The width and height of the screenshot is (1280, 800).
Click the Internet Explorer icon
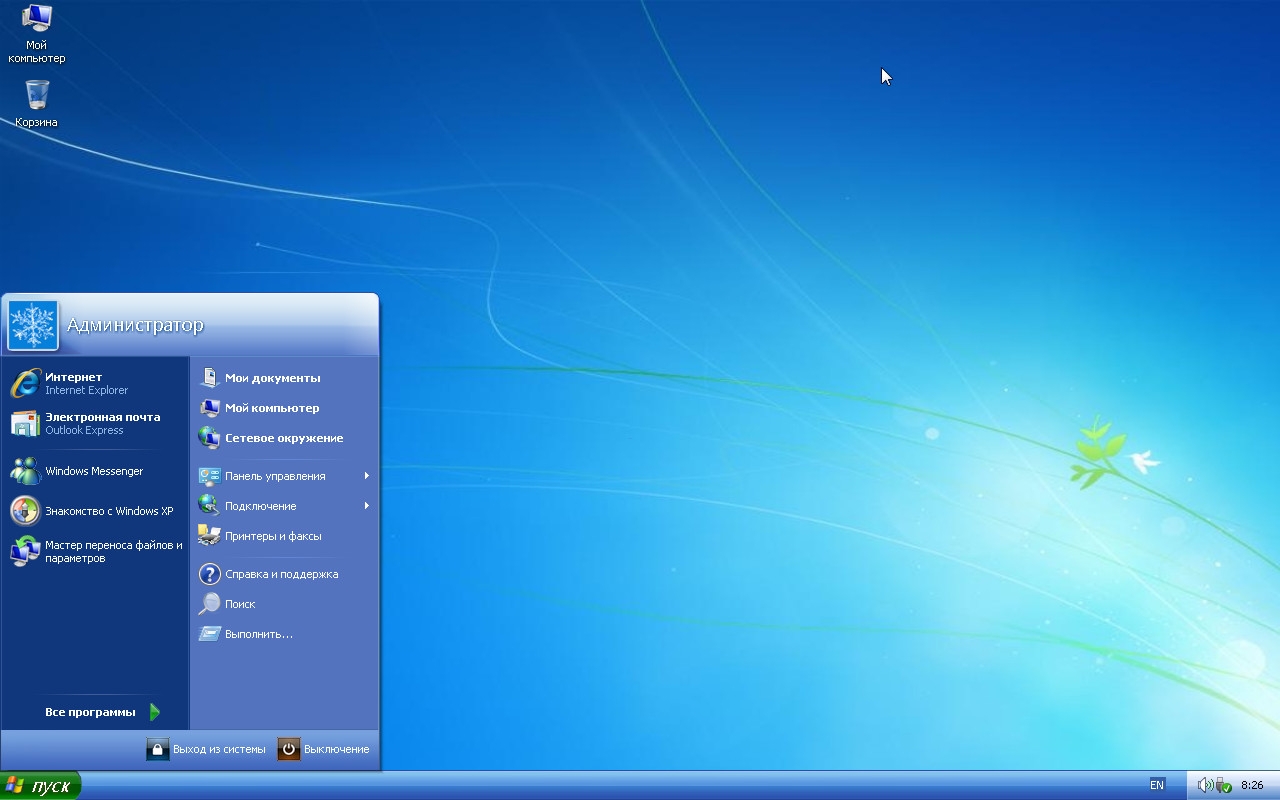25,383
